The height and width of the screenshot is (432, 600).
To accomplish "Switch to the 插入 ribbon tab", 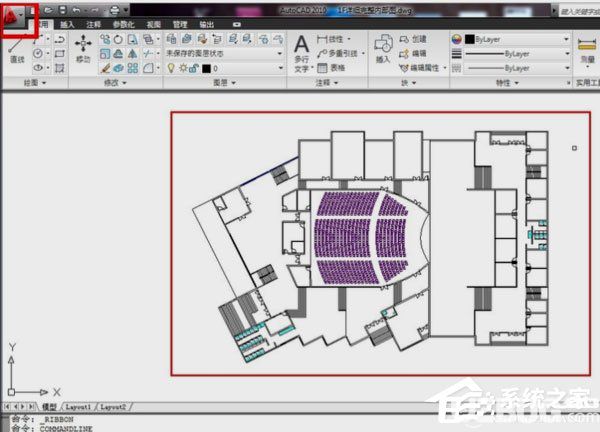I will tap(67, 24).
